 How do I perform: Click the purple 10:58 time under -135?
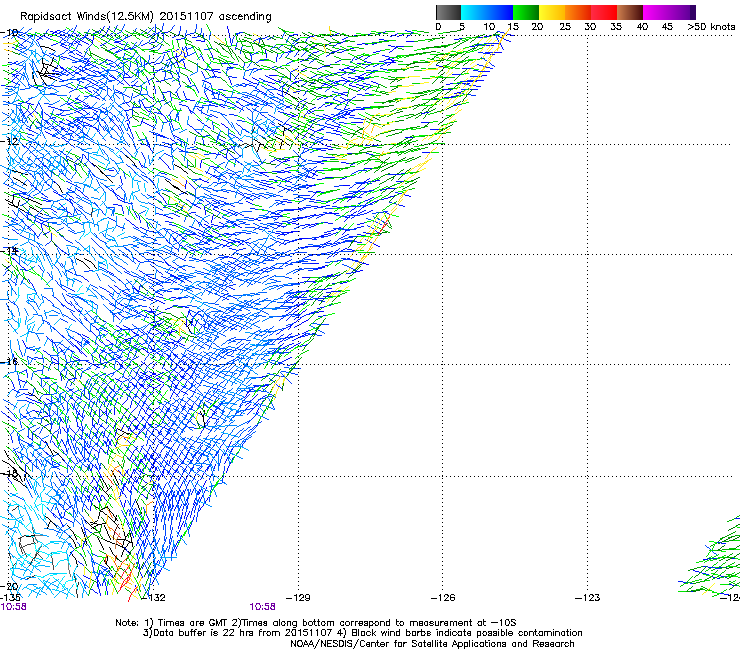pos(14,607)
